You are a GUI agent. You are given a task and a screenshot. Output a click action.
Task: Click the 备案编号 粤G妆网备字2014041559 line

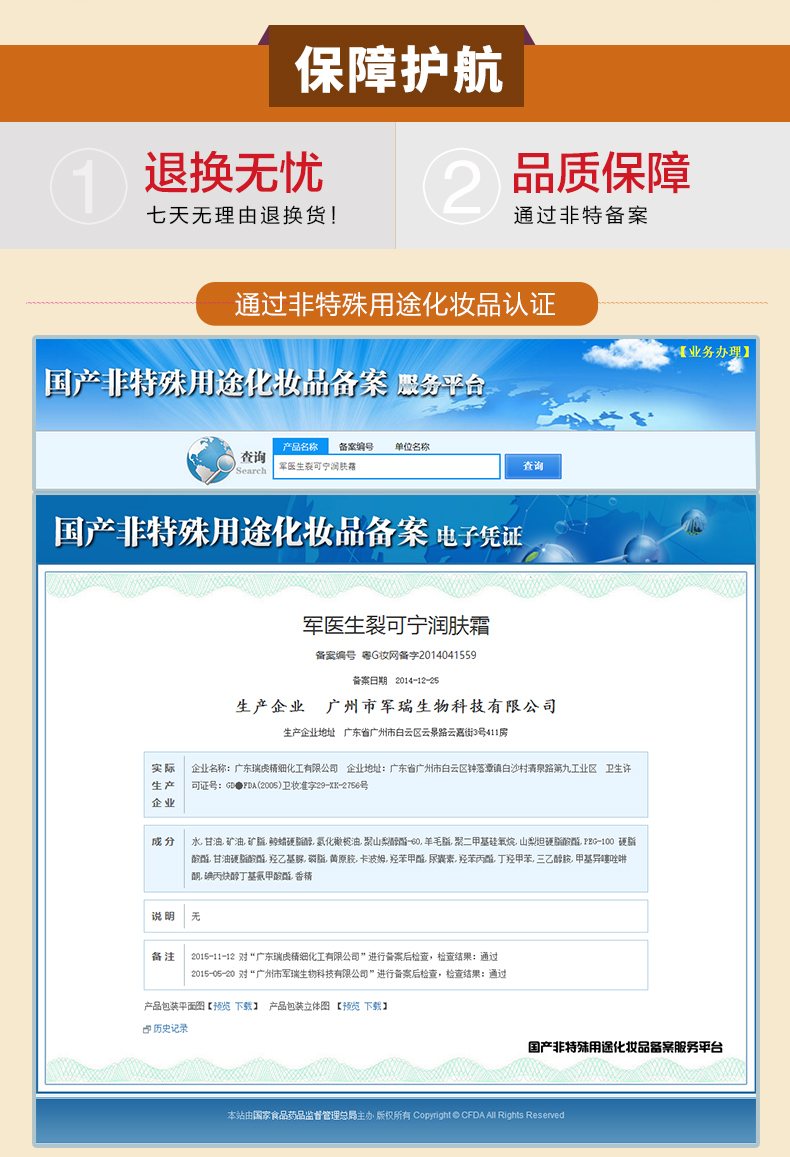pos(396,655)
